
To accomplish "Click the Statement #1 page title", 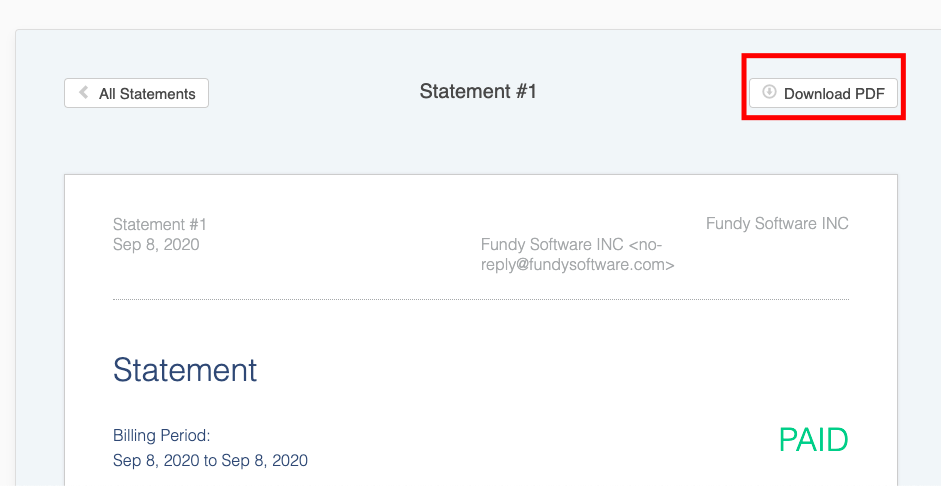I will tap(478, 91).
